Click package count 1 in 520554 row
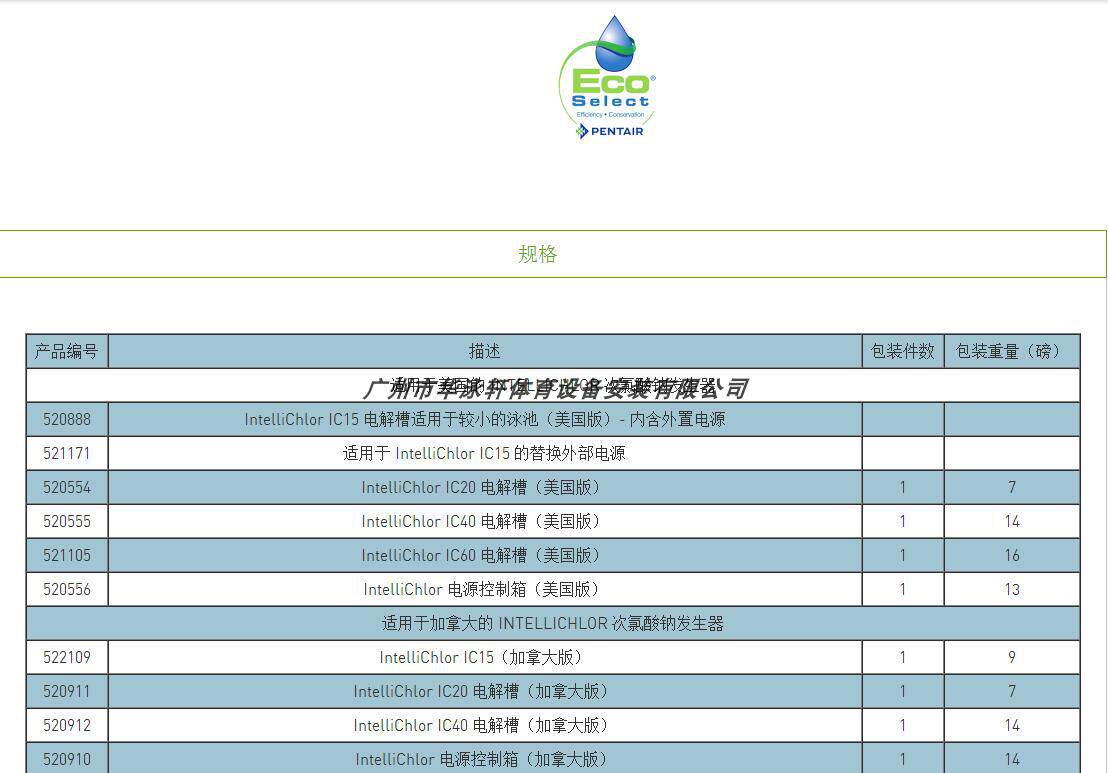The image size is (1108, 773). coord(902,487)
